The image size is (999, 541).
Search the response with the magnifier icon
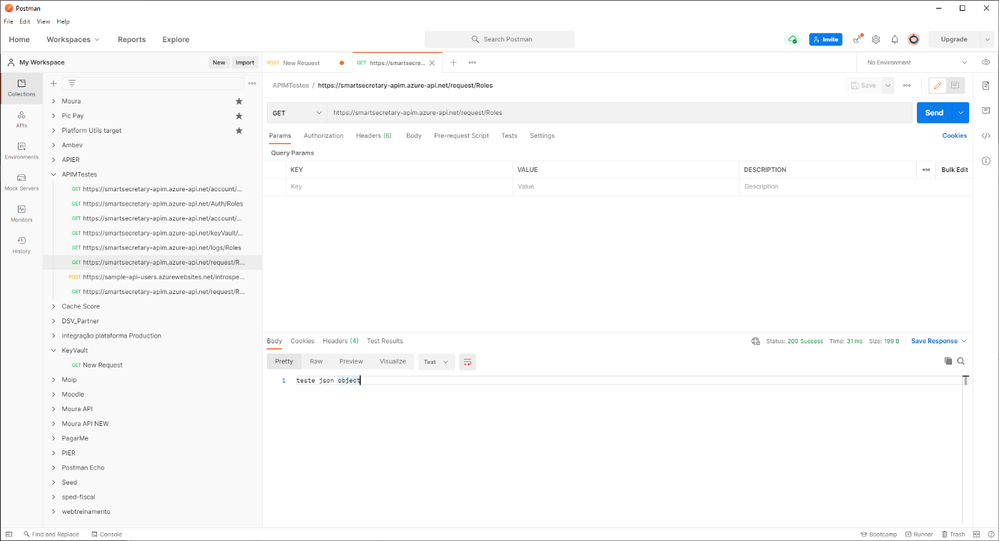point(961,361)
